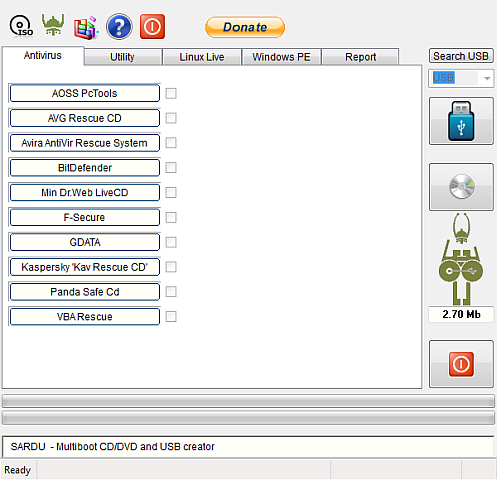Screen dimensions: 497x480
Task: Click the Kaspersky 'Kav Rescue CD' button
Action: tap(85, 267)
